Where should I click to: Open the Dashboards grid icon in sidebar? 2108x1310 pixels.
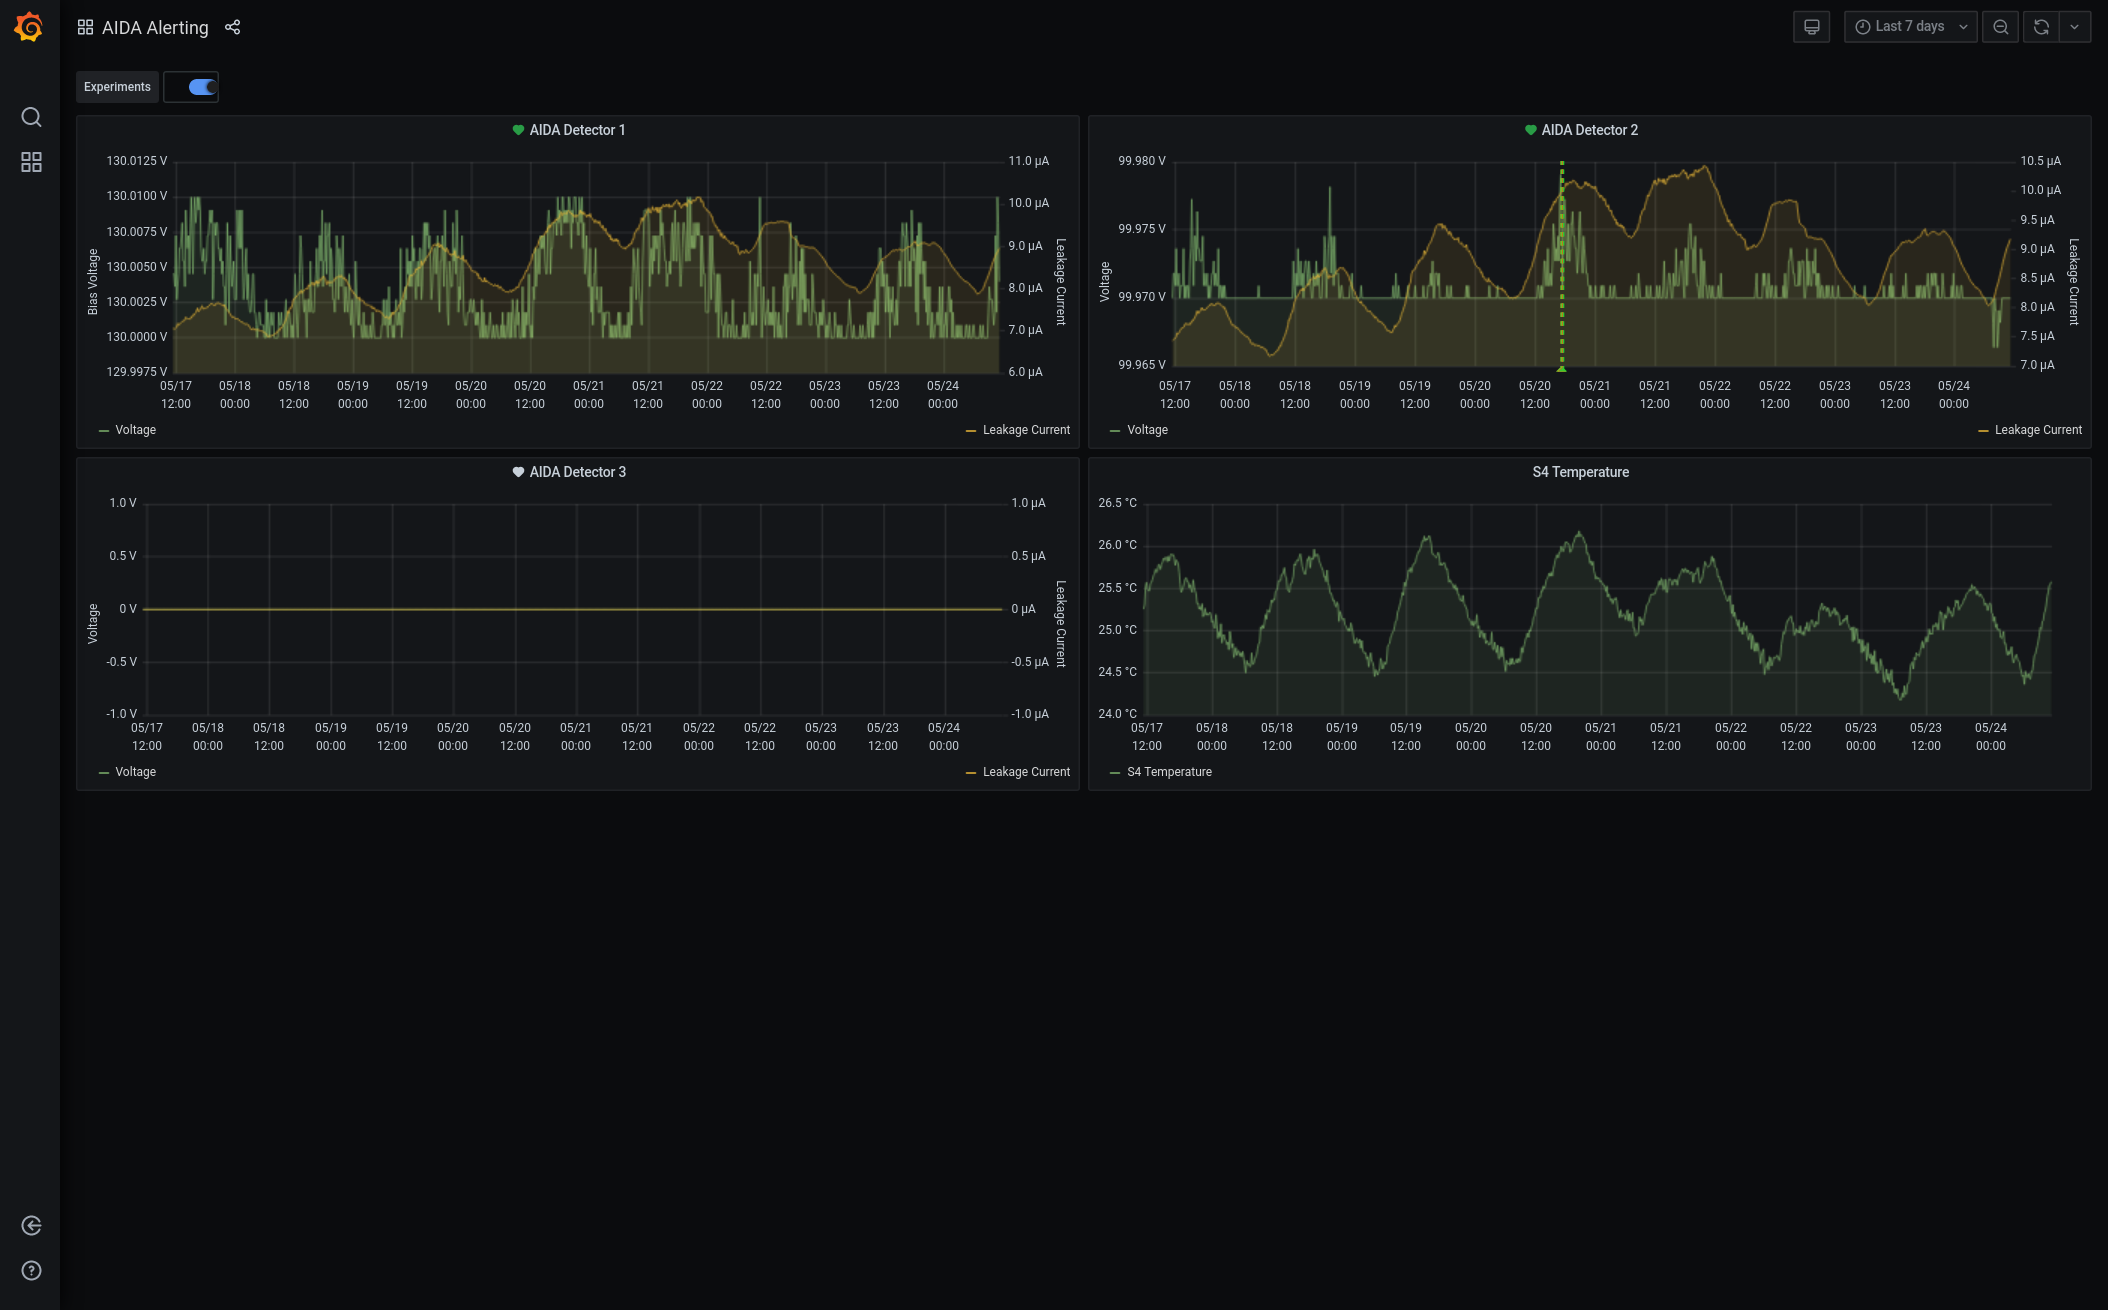click(x=31, y=162)
